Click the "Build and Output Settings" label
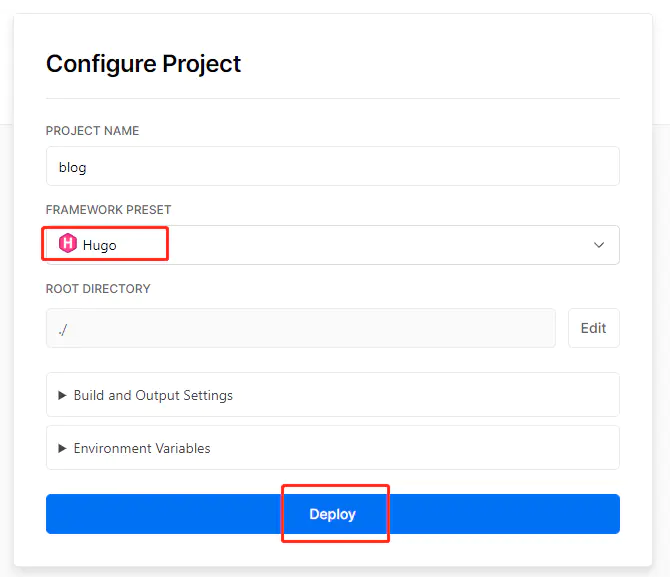The image size is (670, 577). point(153,395)
